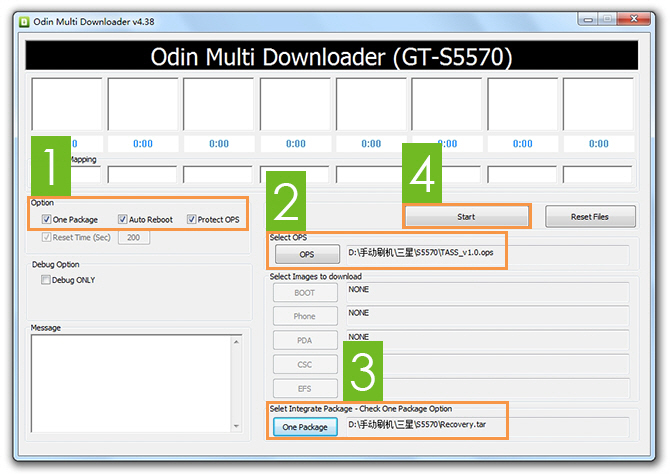Toggle the Reset Time (Sec) checkbox
670x474 pixels.
[46, 237]
